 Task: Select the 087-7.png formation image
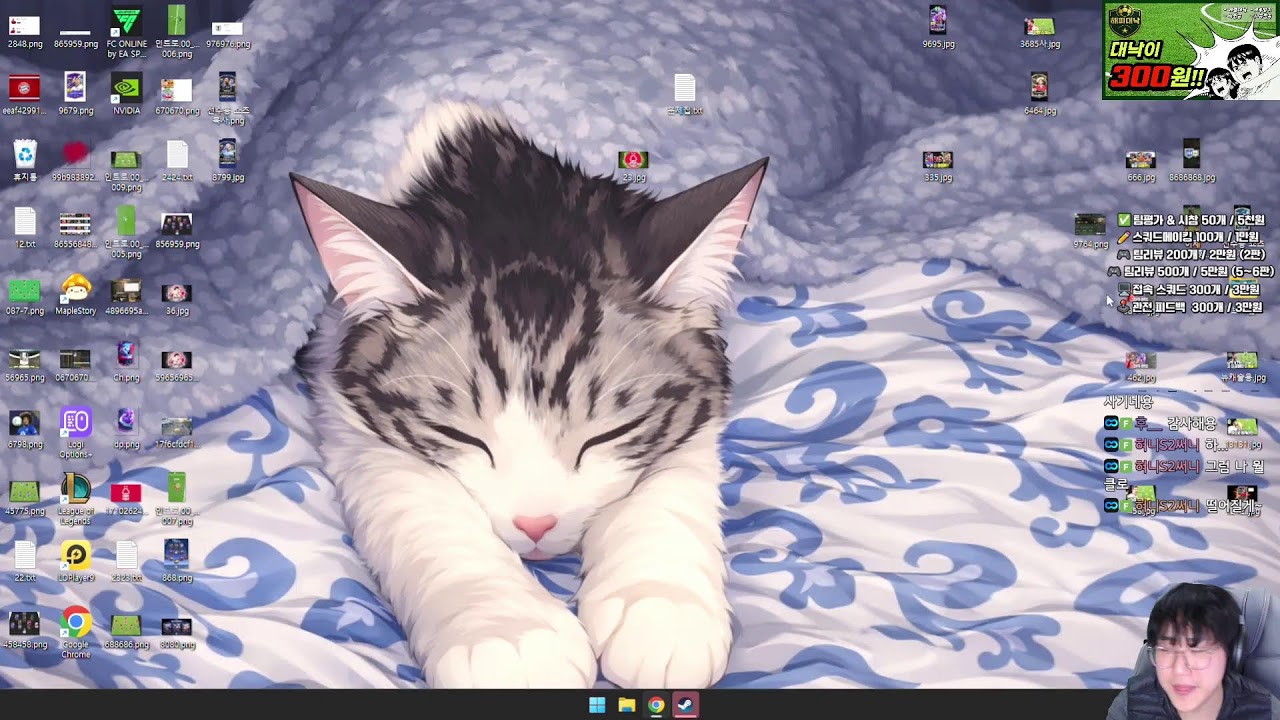[25, 292]
